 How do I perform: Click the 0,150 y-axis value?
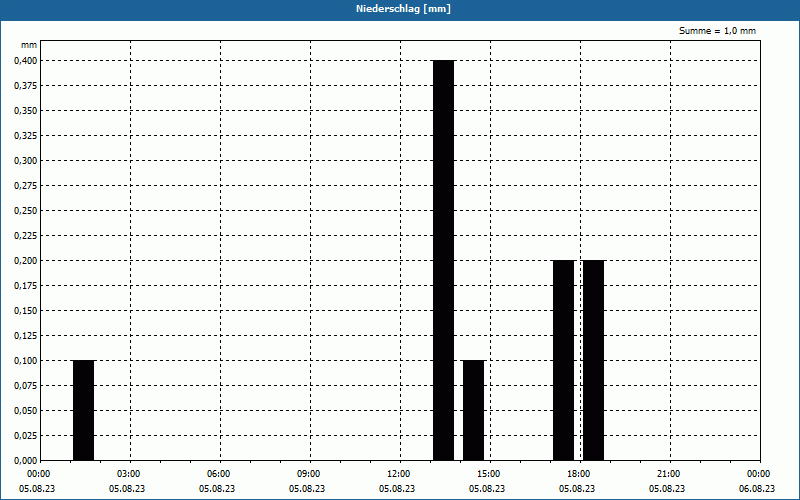click(x=26, y=311)
